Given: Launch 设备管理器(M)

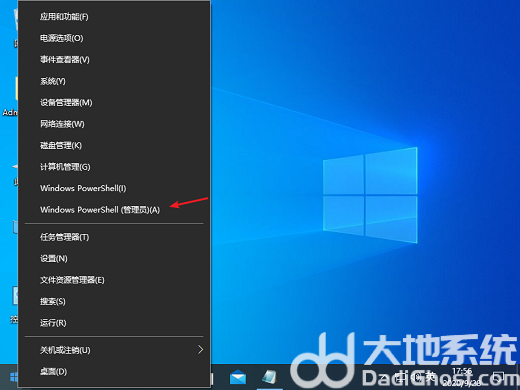Looking at the screenshot, I should (x=114, y=102).
